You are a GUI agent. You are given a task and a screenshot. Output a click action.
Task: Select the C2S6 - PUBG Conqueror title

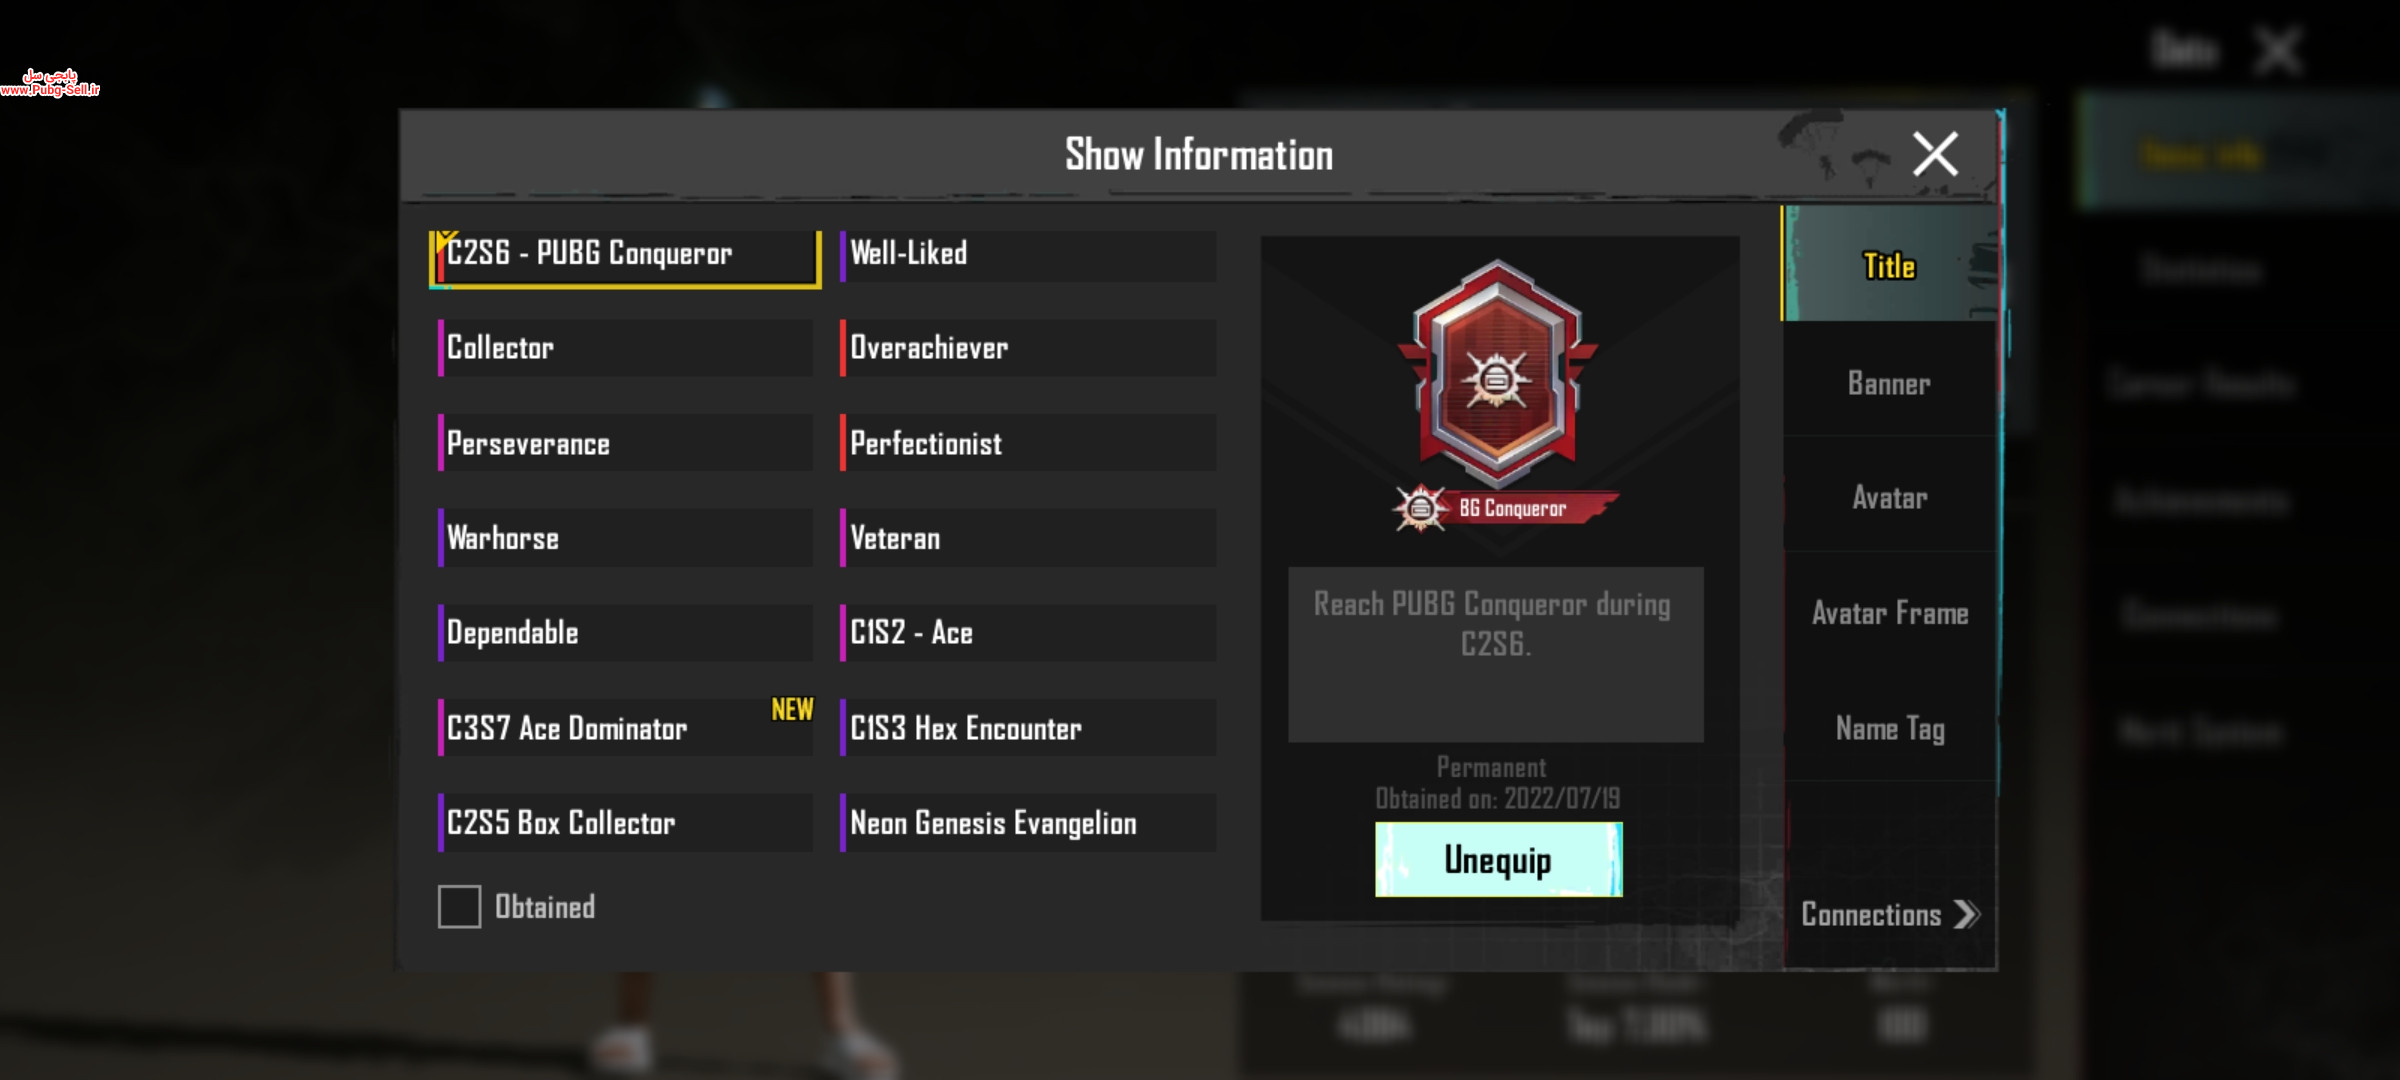pyautogui.click(x=626, y=258)
